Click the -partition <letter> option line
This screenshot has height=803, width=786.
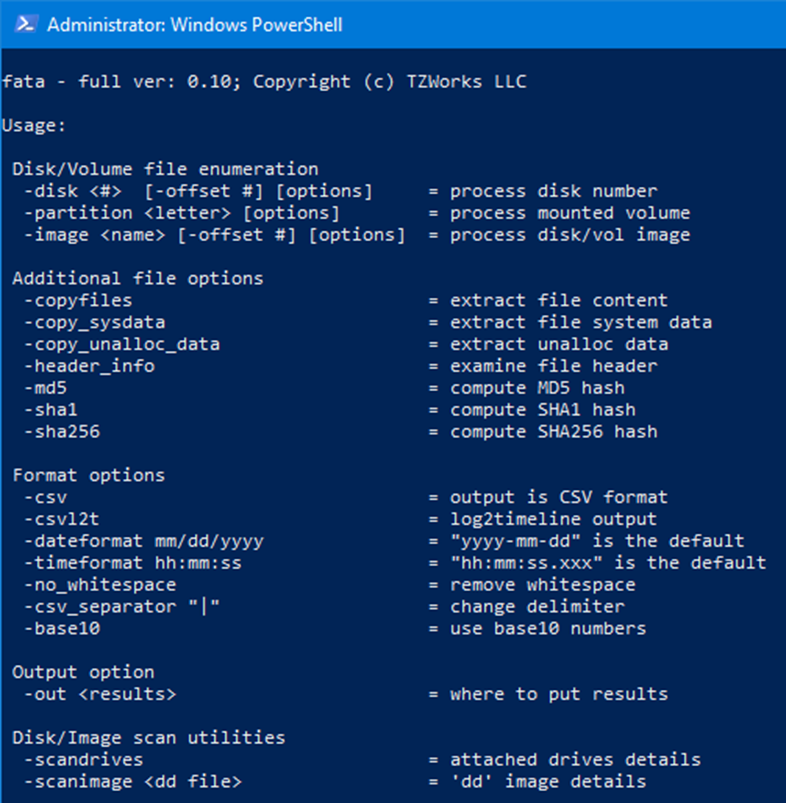tap(182, 213)
